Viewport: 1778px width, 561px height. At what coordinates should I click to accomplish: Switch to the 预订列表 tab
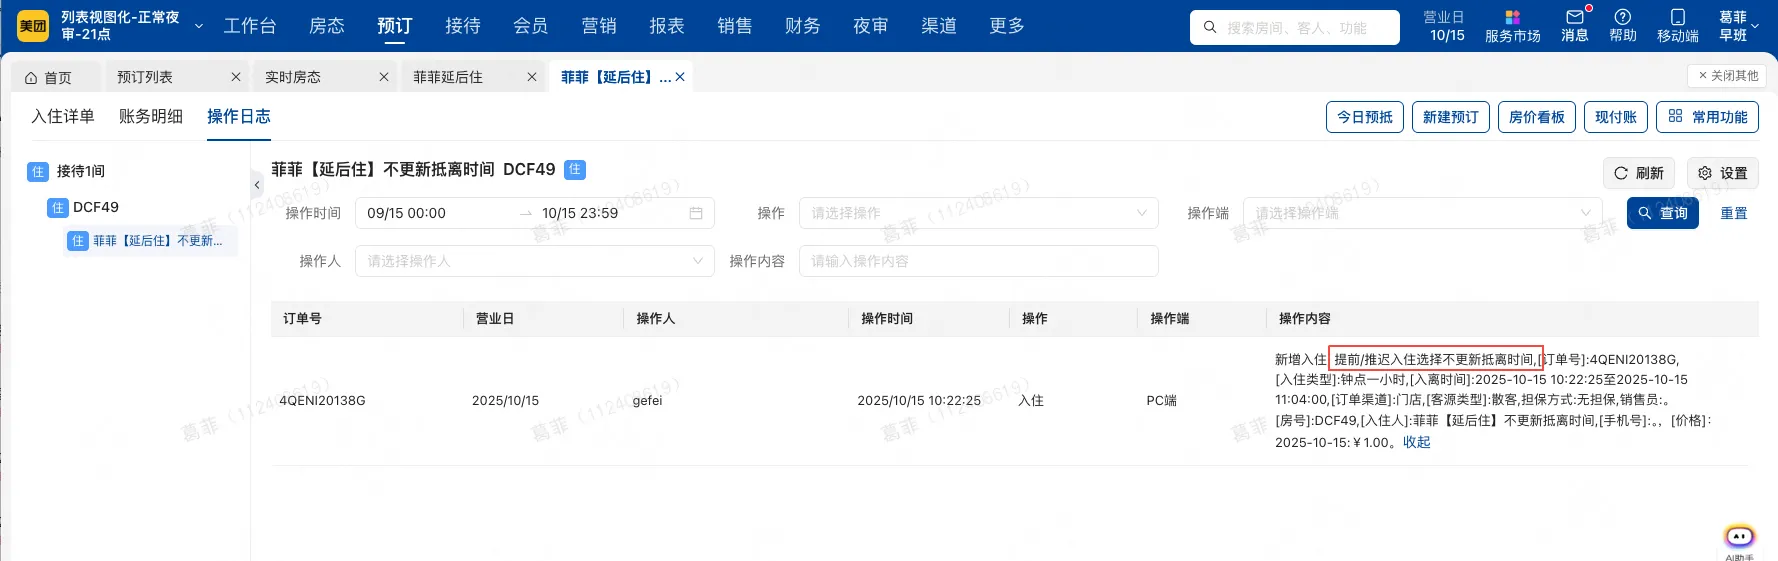145,77
